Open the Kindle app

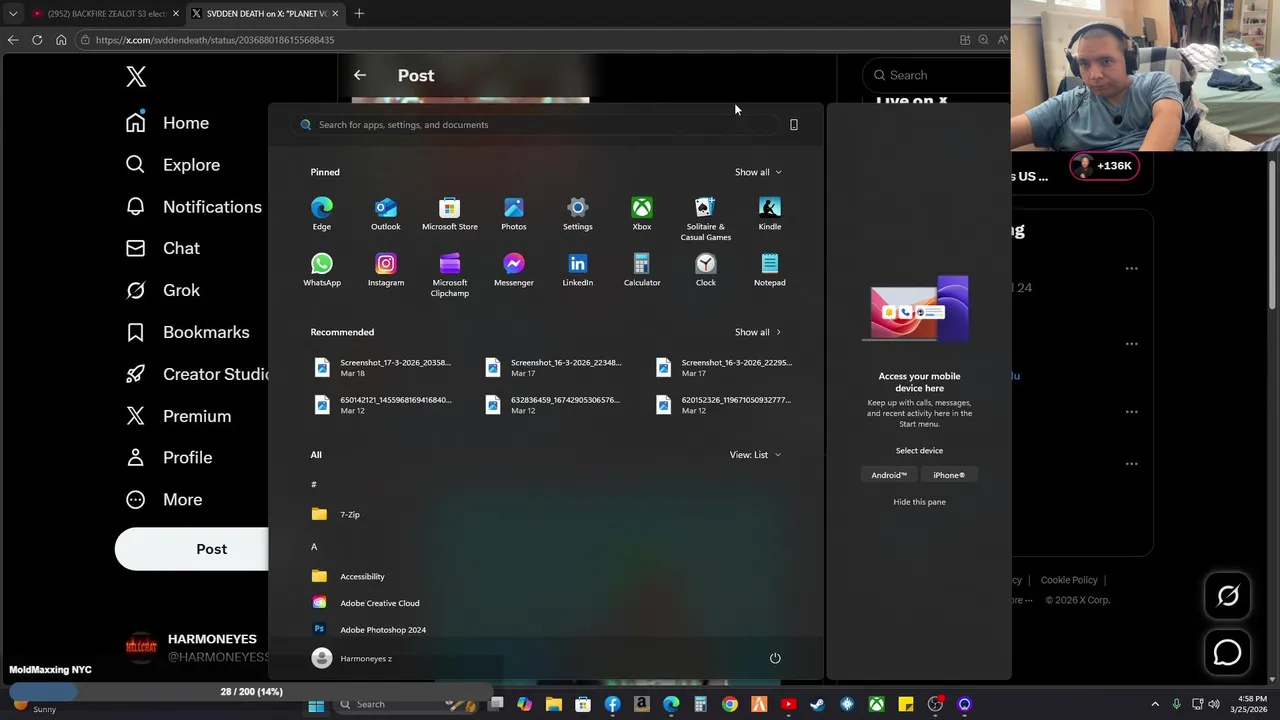tap(769, 214)
